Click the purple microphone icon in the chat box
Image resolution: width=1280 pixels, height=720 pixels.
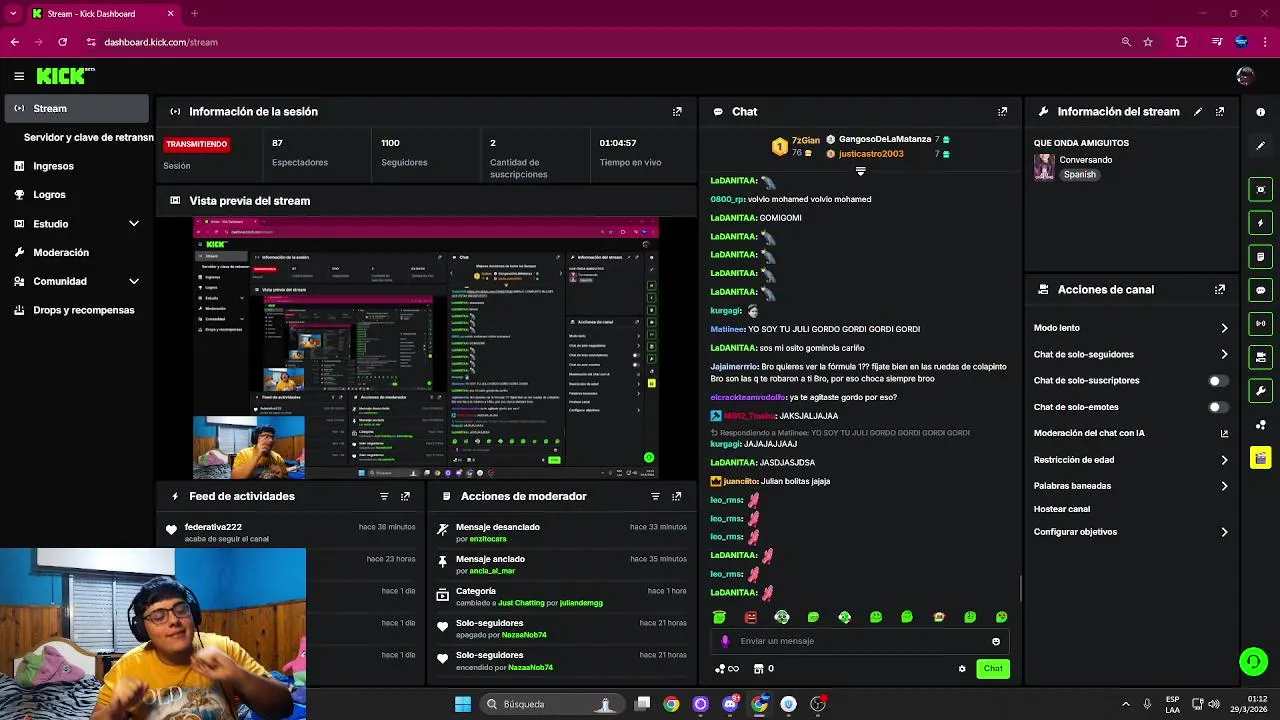coord(725,642)
